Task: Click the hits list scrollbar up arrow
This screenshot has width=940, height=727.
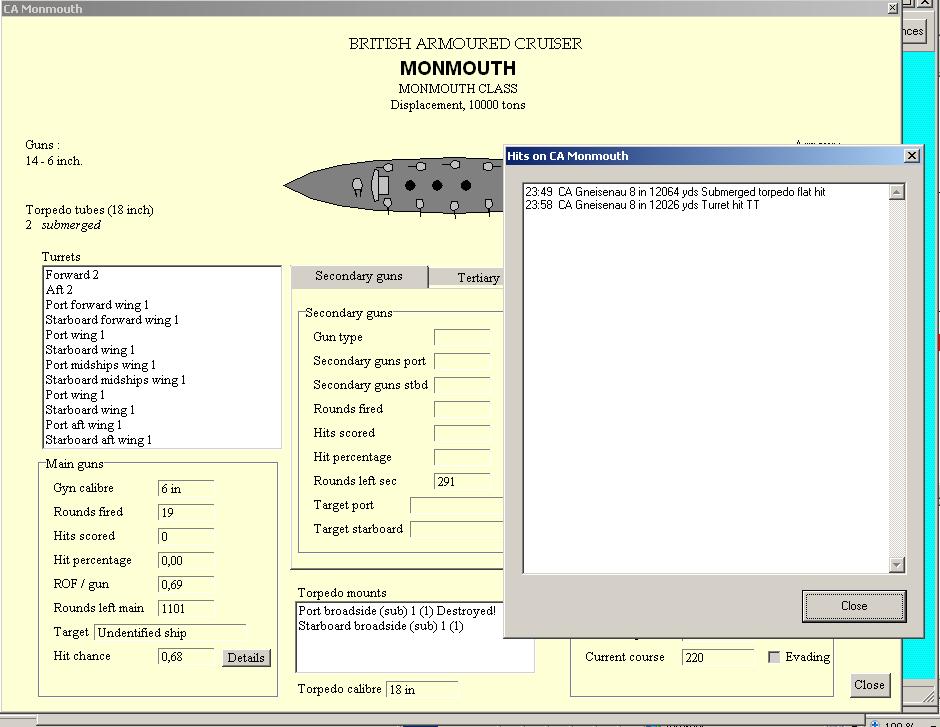Action: coord(897,192)
